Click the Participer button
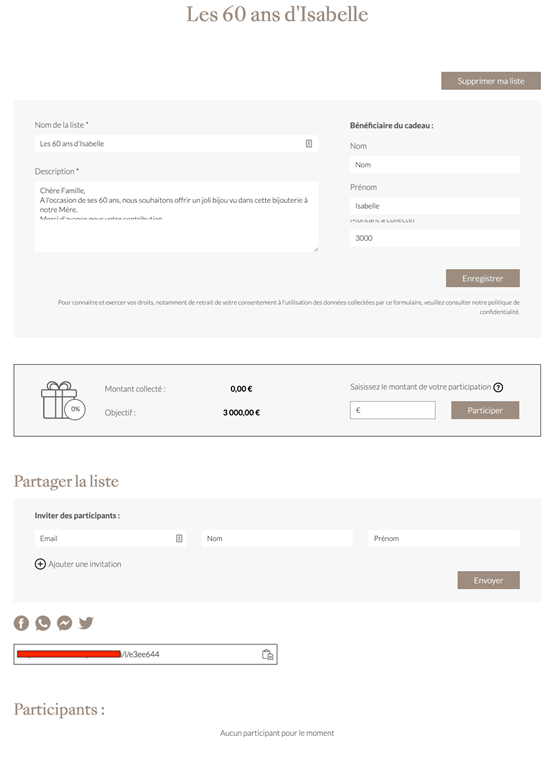The height and width of the screenshot is (758, 552). tap(485, 410)
